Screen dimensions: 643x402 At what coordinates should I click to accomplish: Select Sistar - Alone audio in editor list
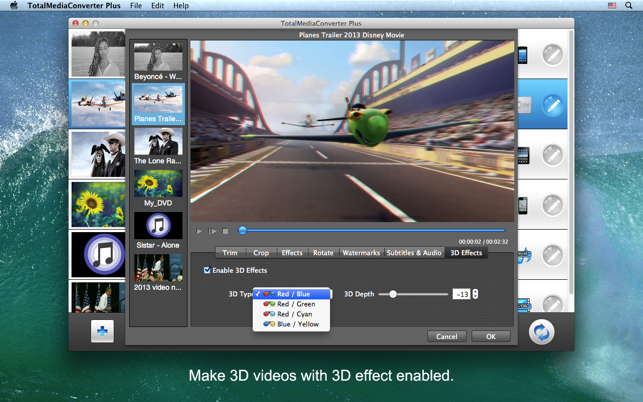[x=158, y=231]
